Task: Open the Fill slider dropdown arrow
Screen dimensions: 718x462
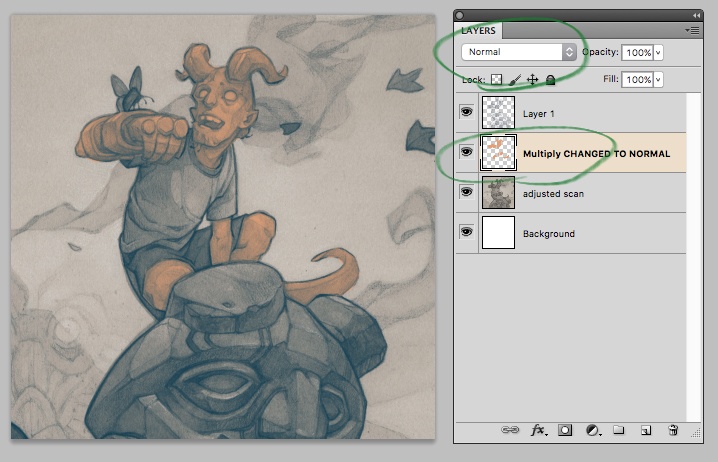Action: pos(658,80)
